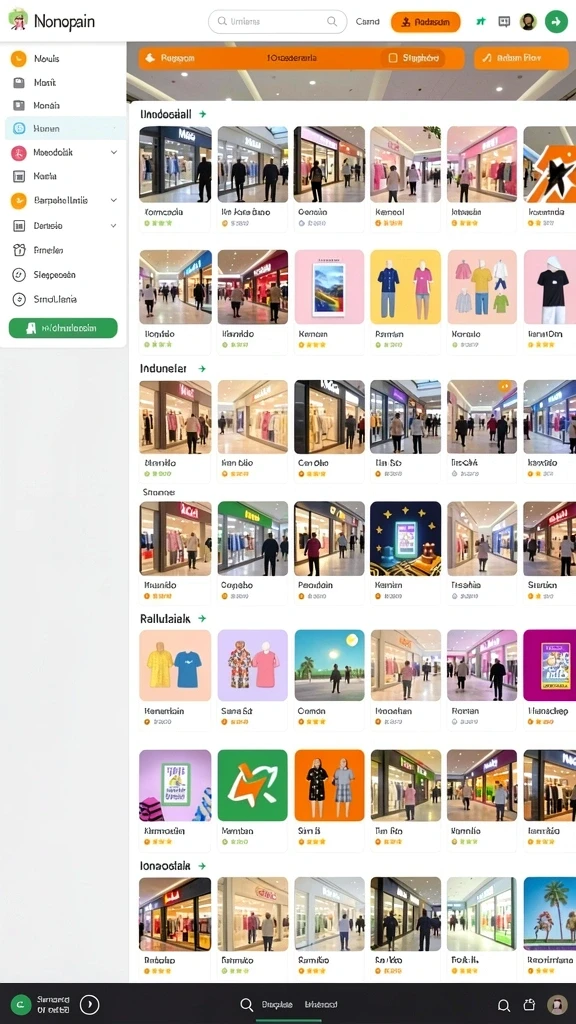This screenshot has width=576, height=1024.
Task: Open the orange star logo thumbnail
Action: (549, 164)
